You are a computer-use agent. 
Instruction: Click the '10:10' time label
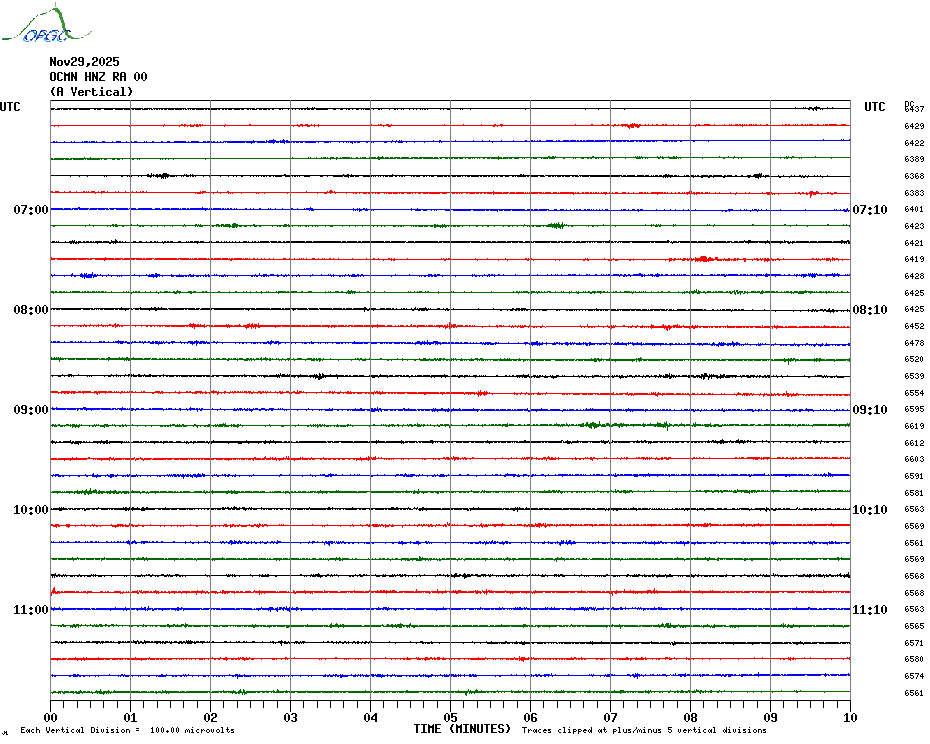[870, 510]
